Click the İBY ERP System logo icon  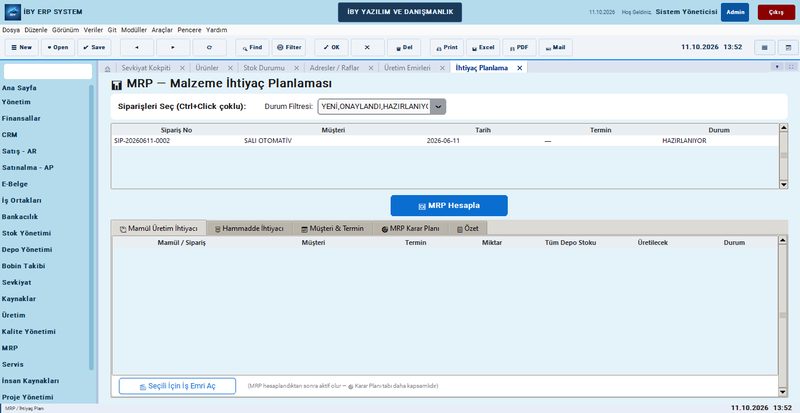click(13, 12)
